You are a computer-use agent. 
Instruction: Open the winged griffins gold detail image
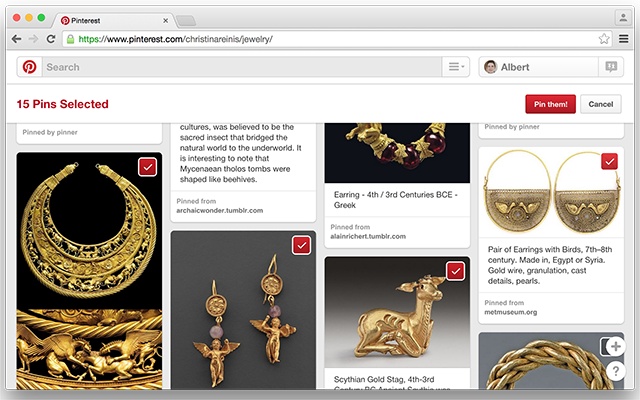click(x=89, y=349)
